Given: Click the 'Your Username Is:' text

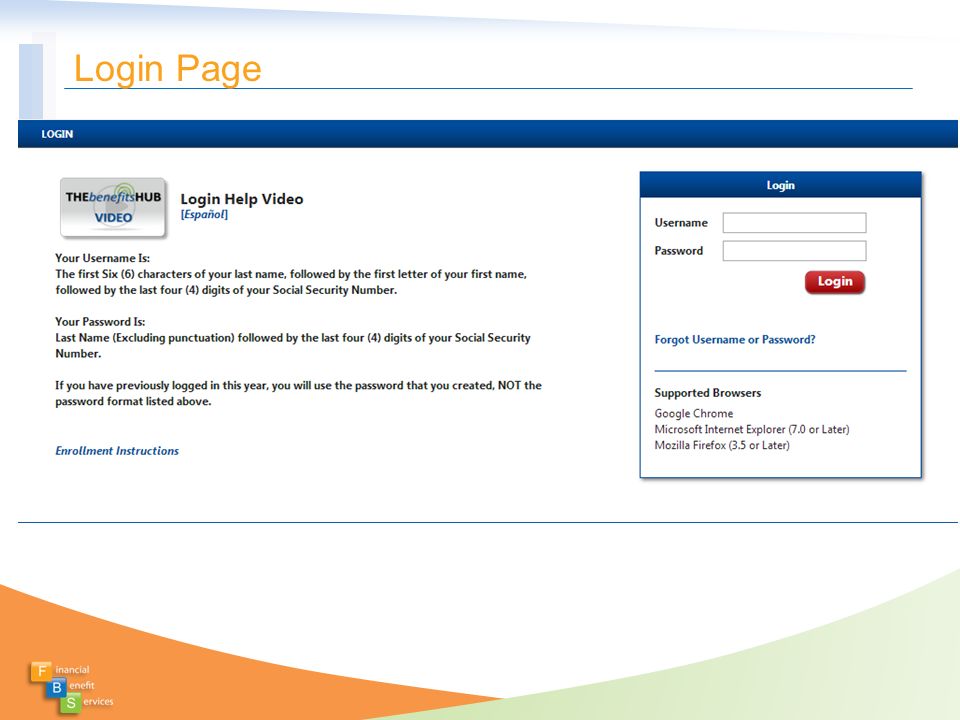Looking at the screenshot, I should (x=102, y=258).
